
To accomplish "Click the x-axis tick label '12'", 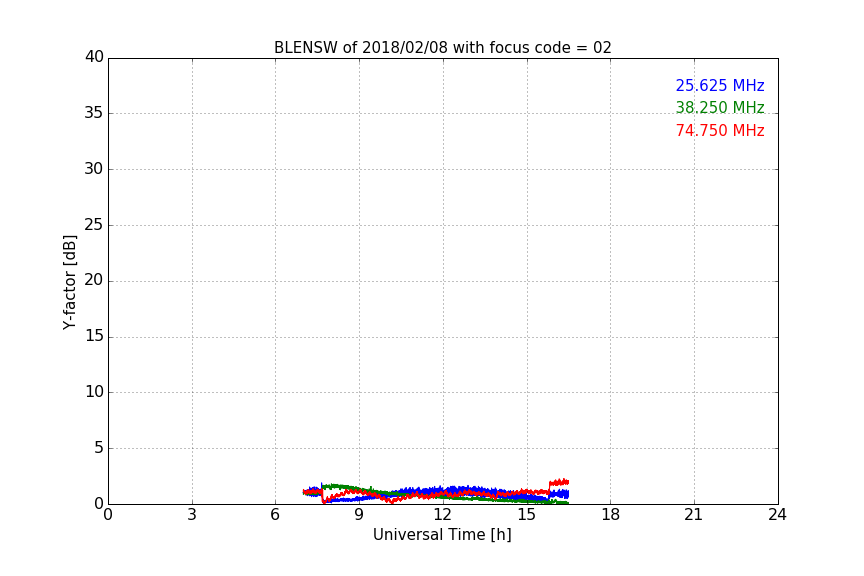I will (x=442, y=515).
